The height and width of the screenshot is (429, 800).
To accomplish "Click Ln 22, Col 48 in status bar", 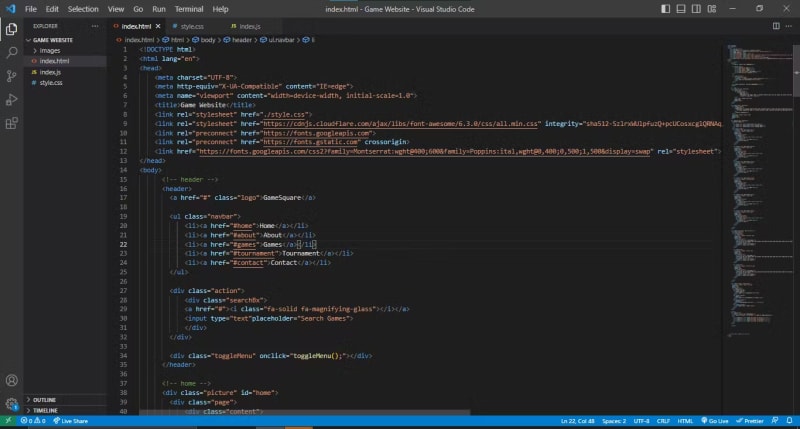I will click(x=578, y=421).
